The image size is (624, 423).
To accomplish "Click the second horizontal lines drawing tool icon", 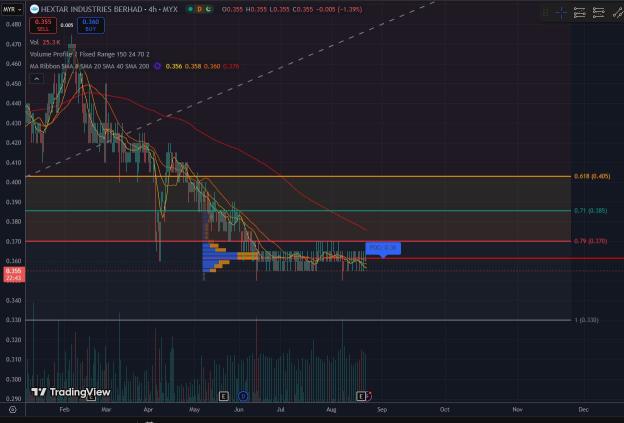I will pyautogui.click(x=598, y=13).
